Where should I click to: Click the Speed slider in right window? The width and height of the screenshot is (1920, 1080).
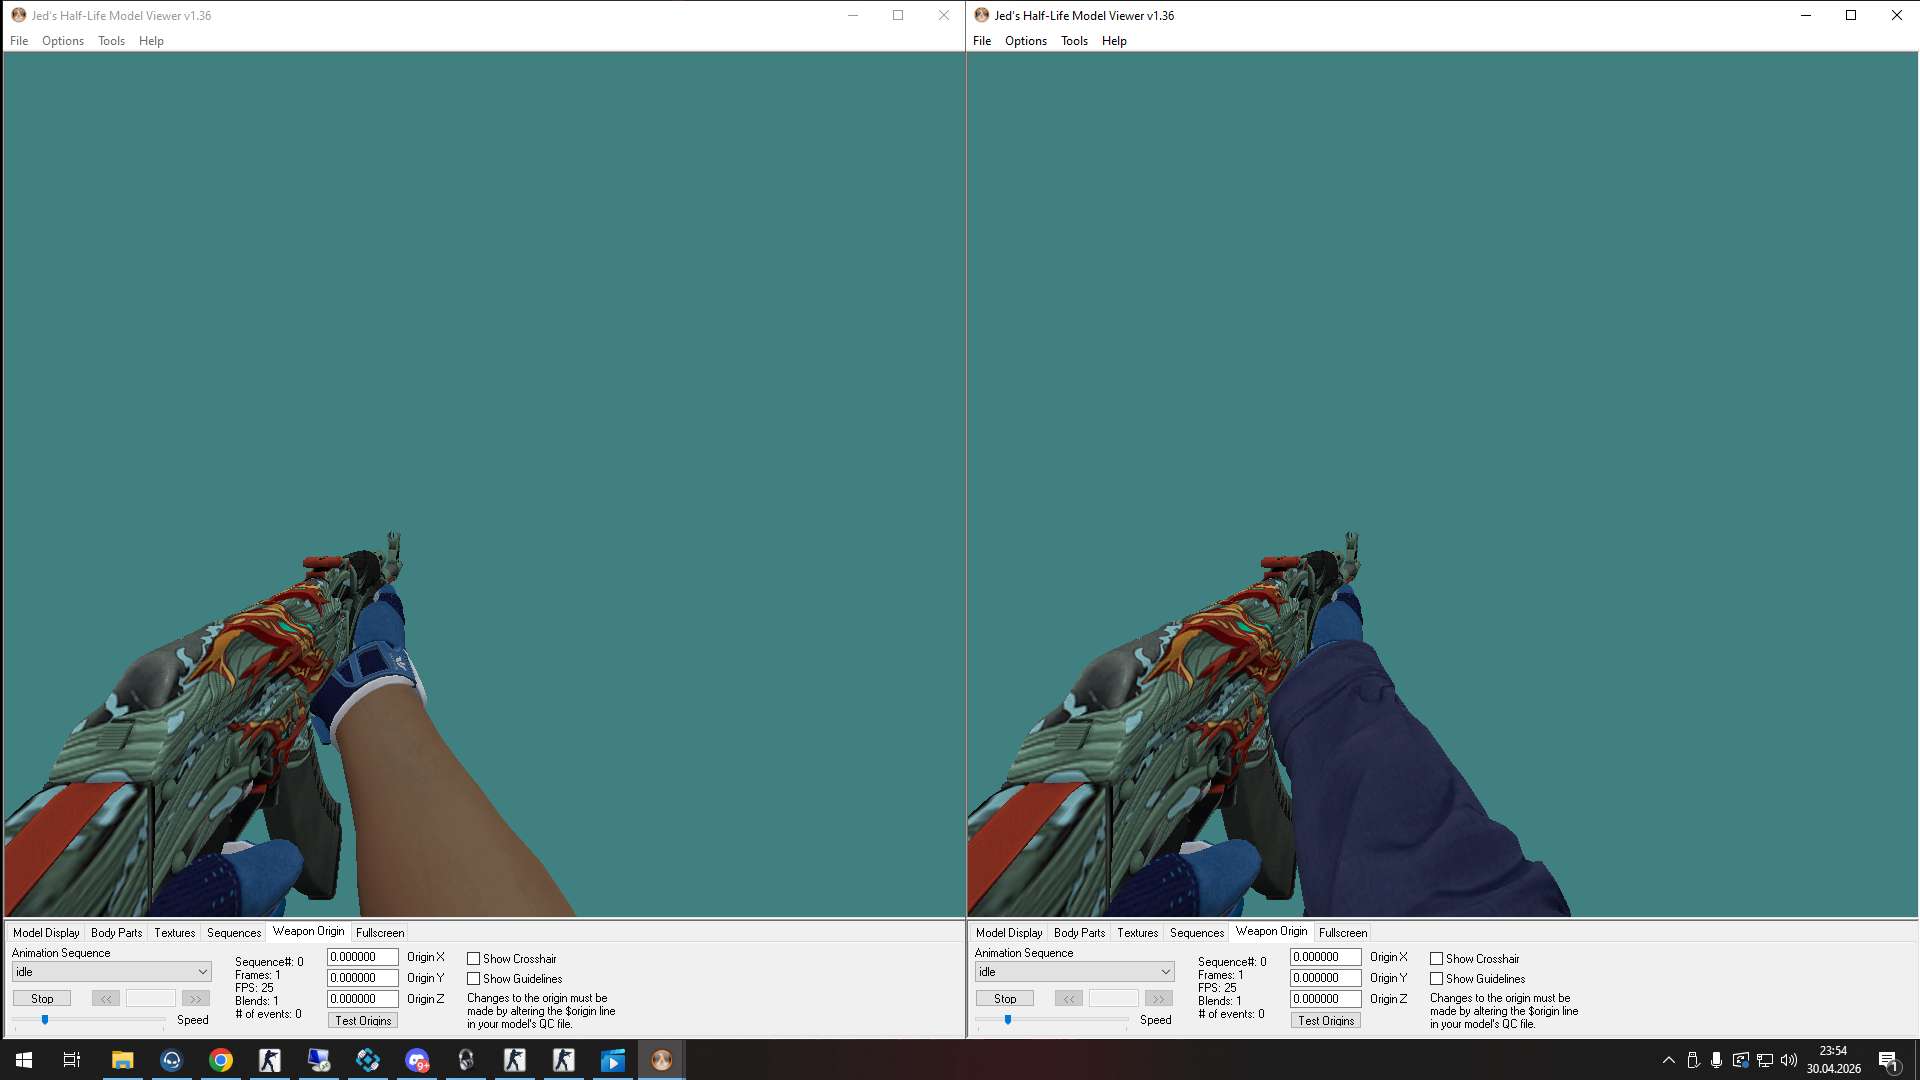[x=1052, y=1020]
